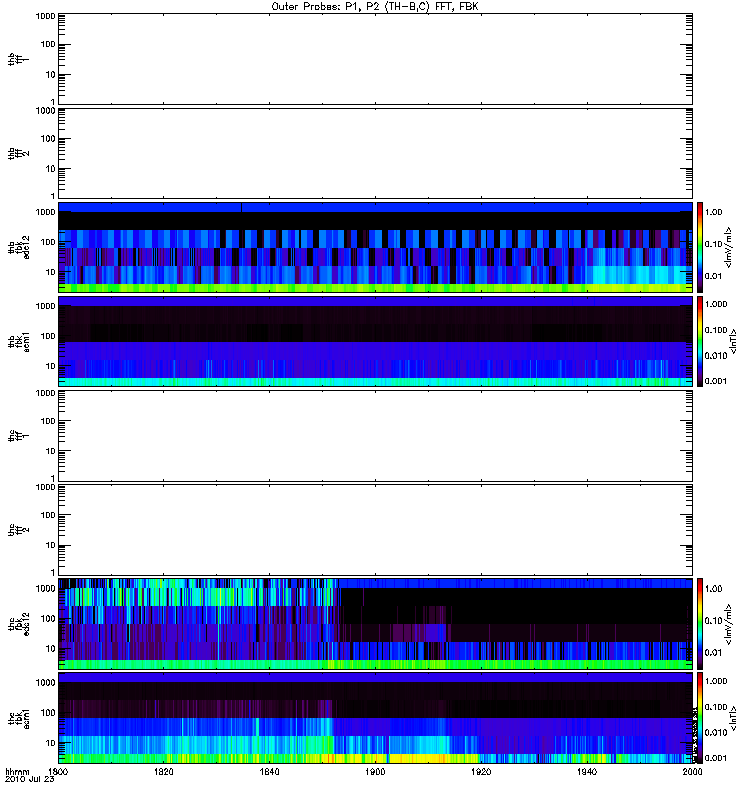
Task: Click the "10" tick of the thc fbk scm1 panel
Action: [x=51, y=743]
